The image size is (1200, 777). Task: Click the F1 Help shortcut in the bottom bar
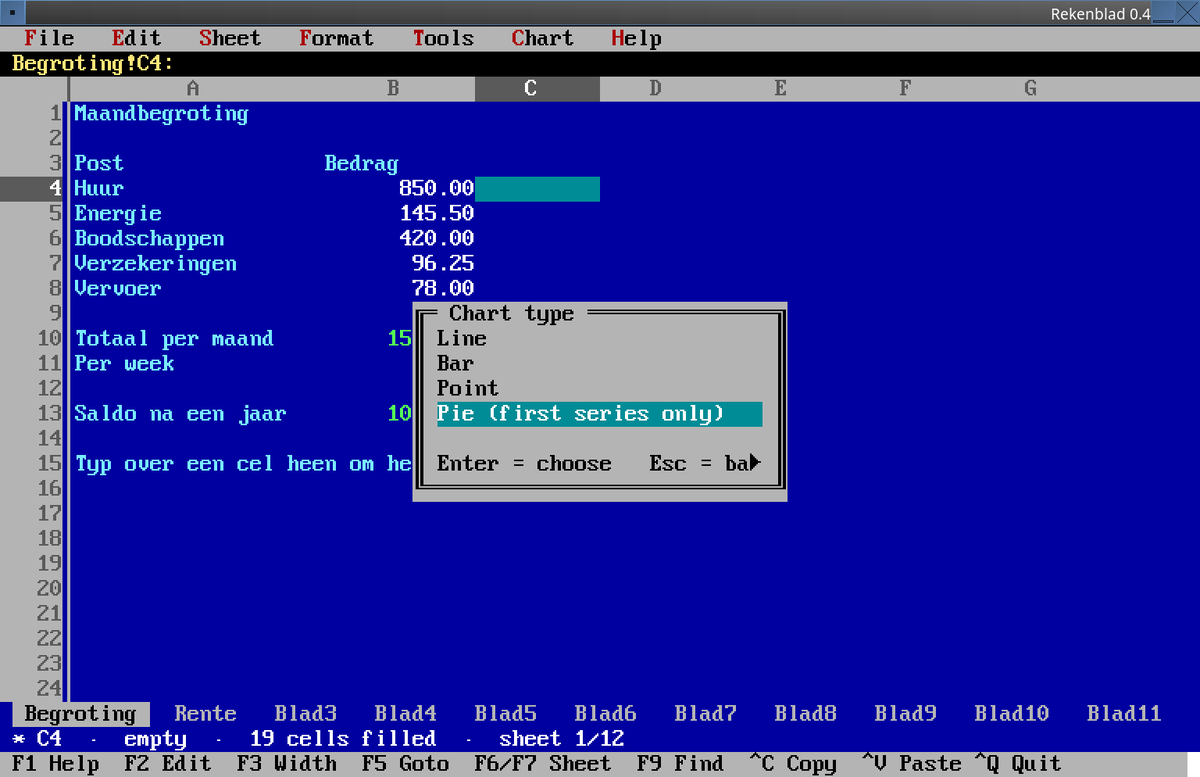pos(55,764)
